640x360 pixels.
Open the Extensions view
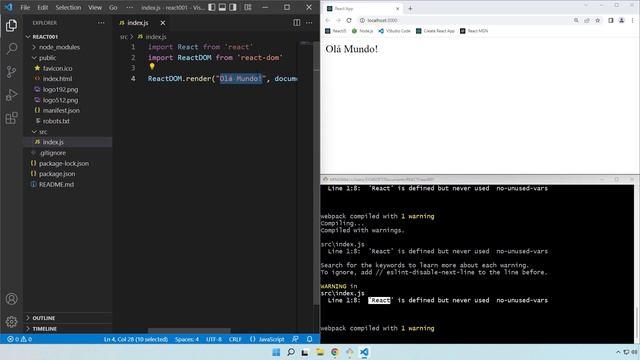pos(11,118)
